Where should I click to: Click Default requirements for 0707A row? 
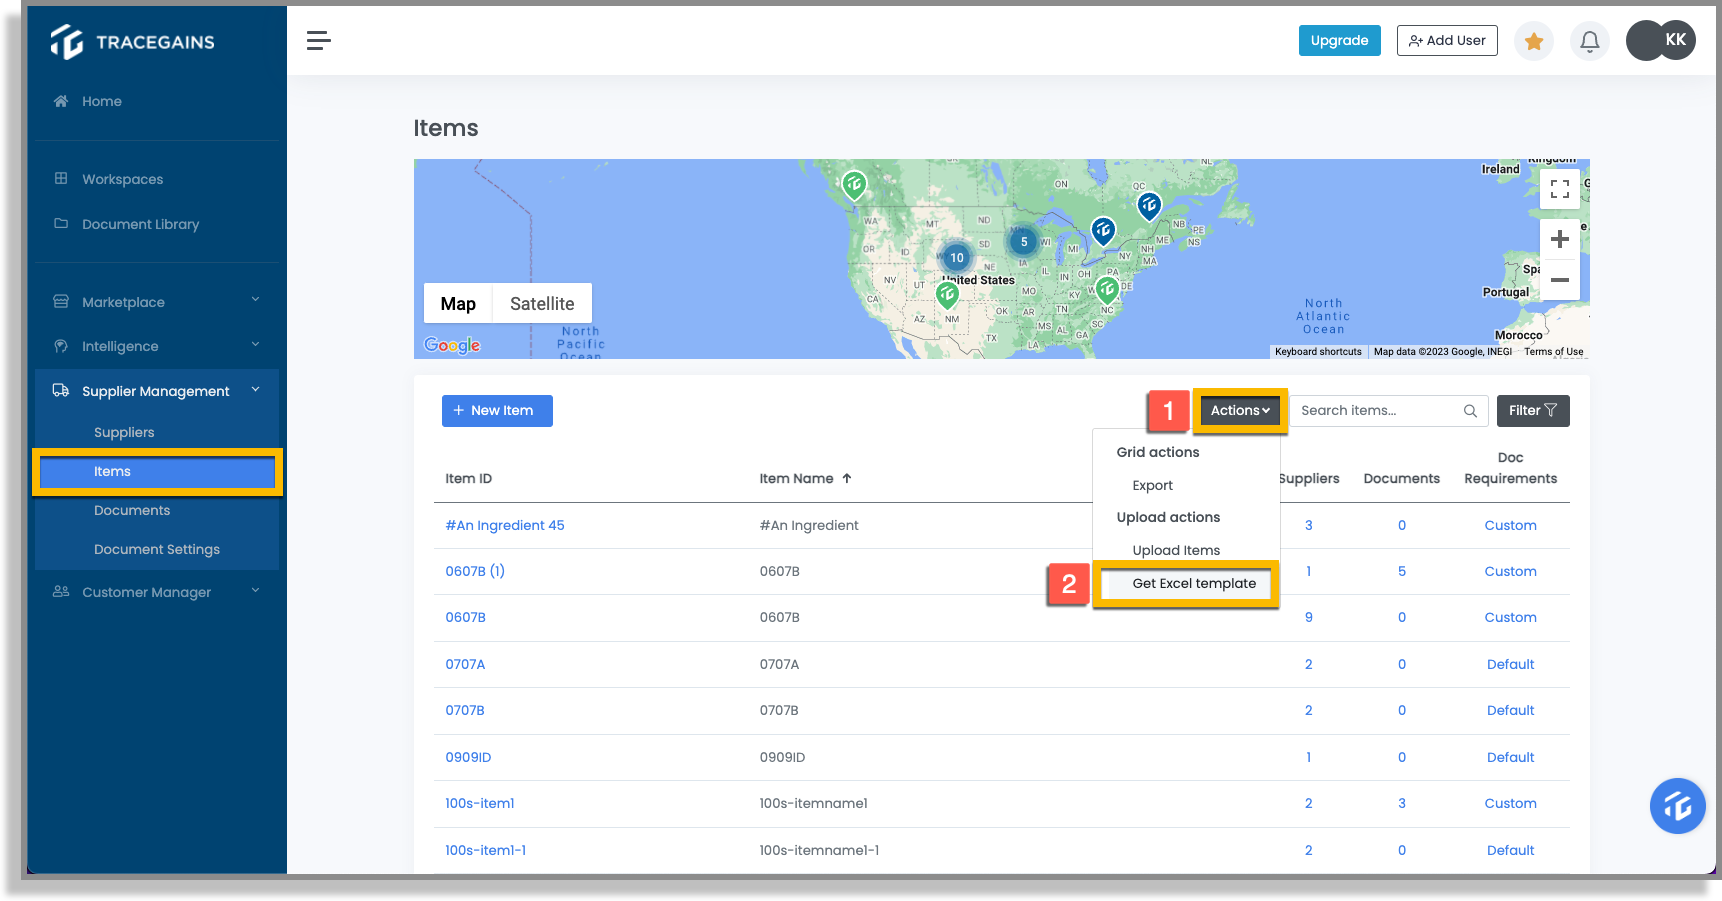coord(1510,664)
